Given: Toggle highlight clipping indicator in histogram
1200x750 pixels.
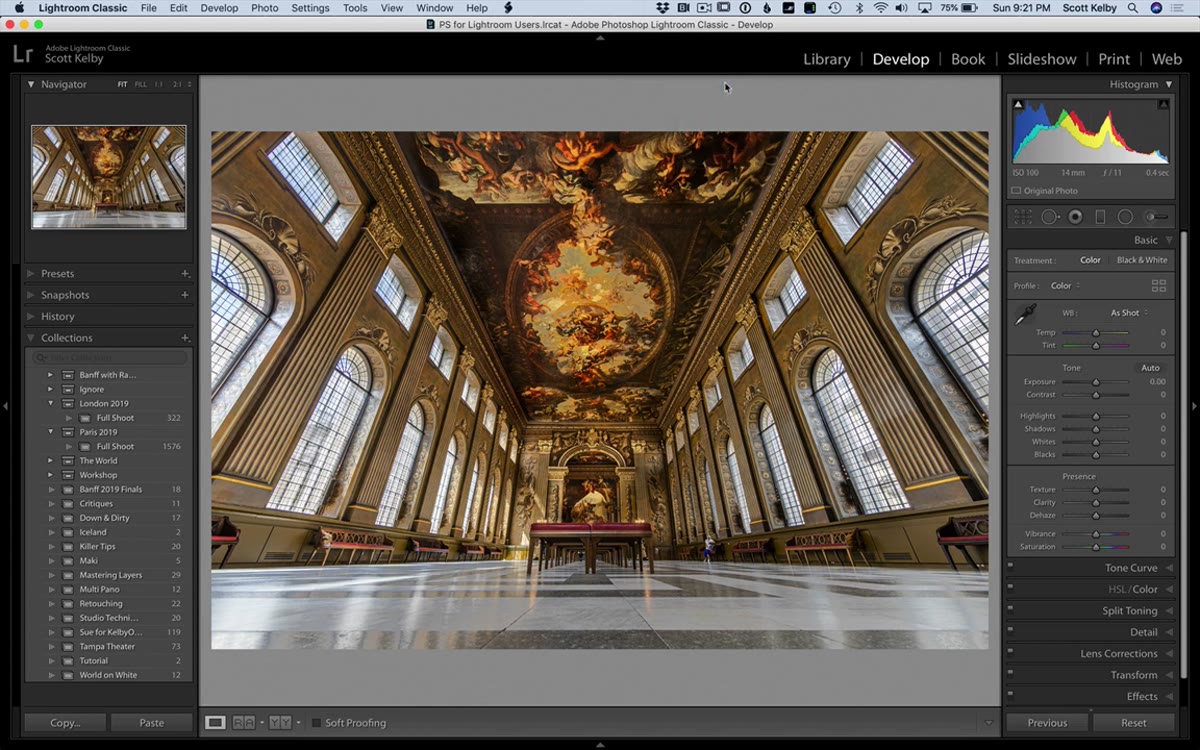Looking at the screenshot, I should pyautogui.click(x=1163, y=104).
